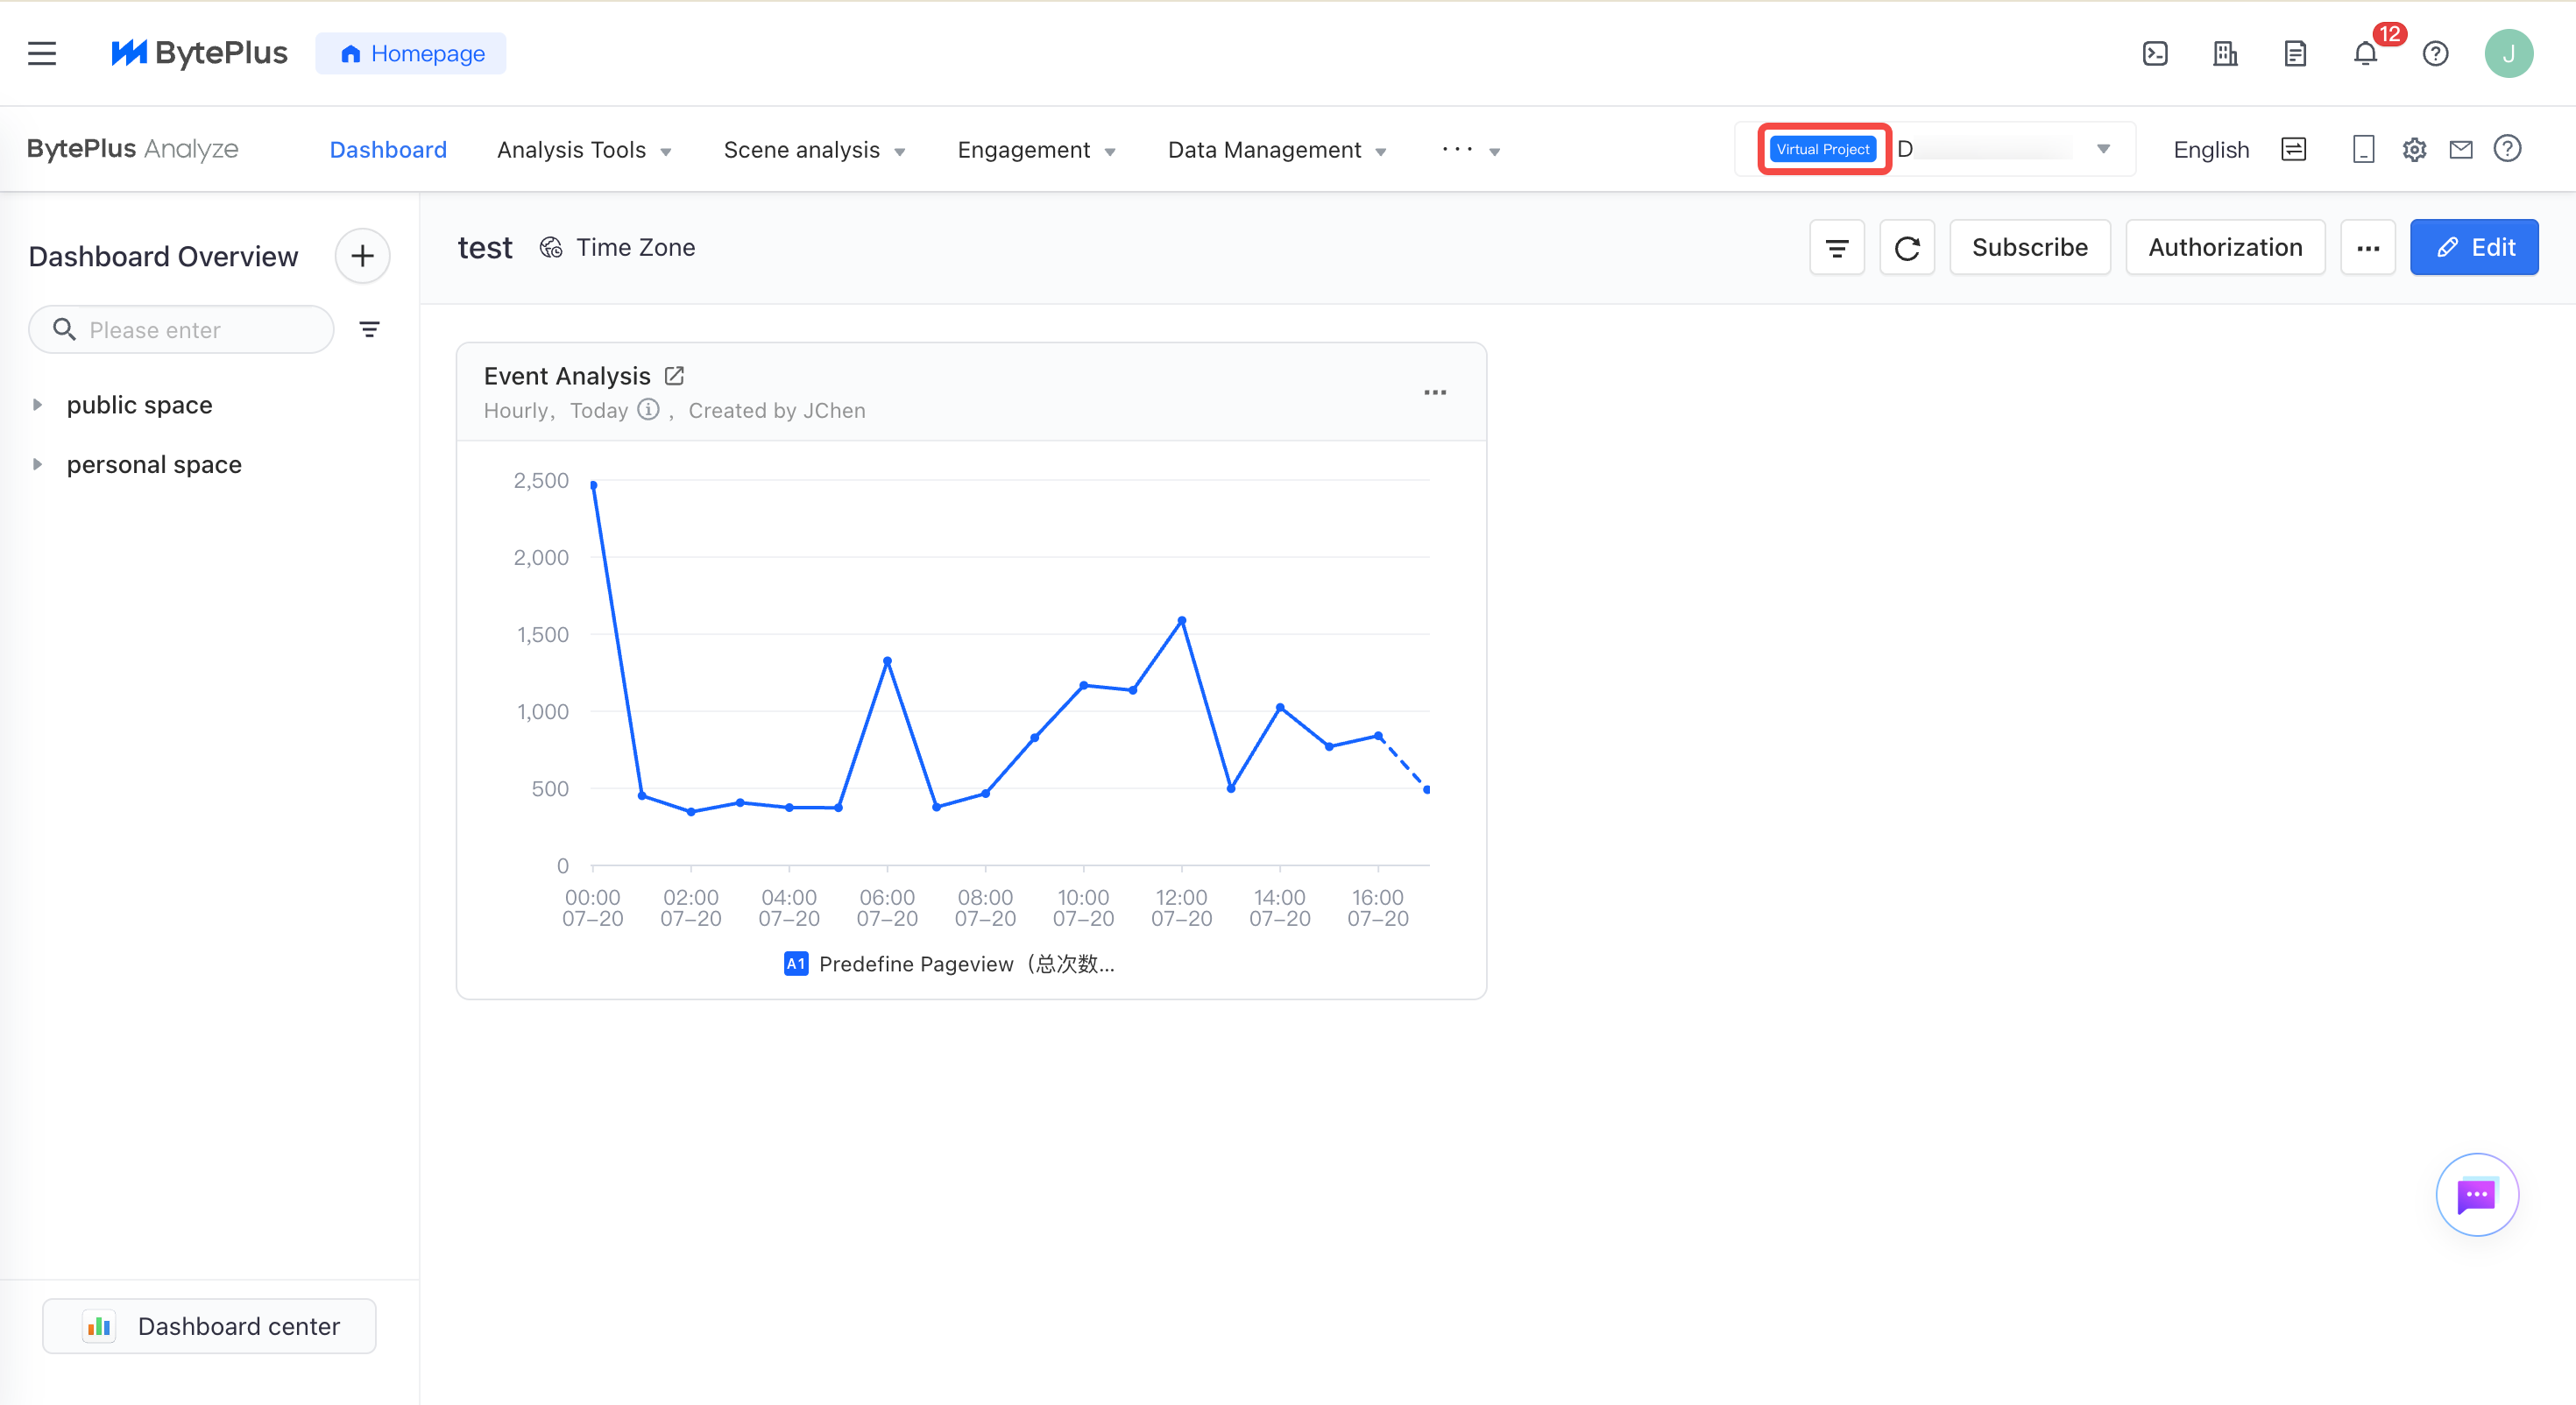Open the dashboard filter button
Viewport: 2576px width, 1405px height.
[1837, 247]
